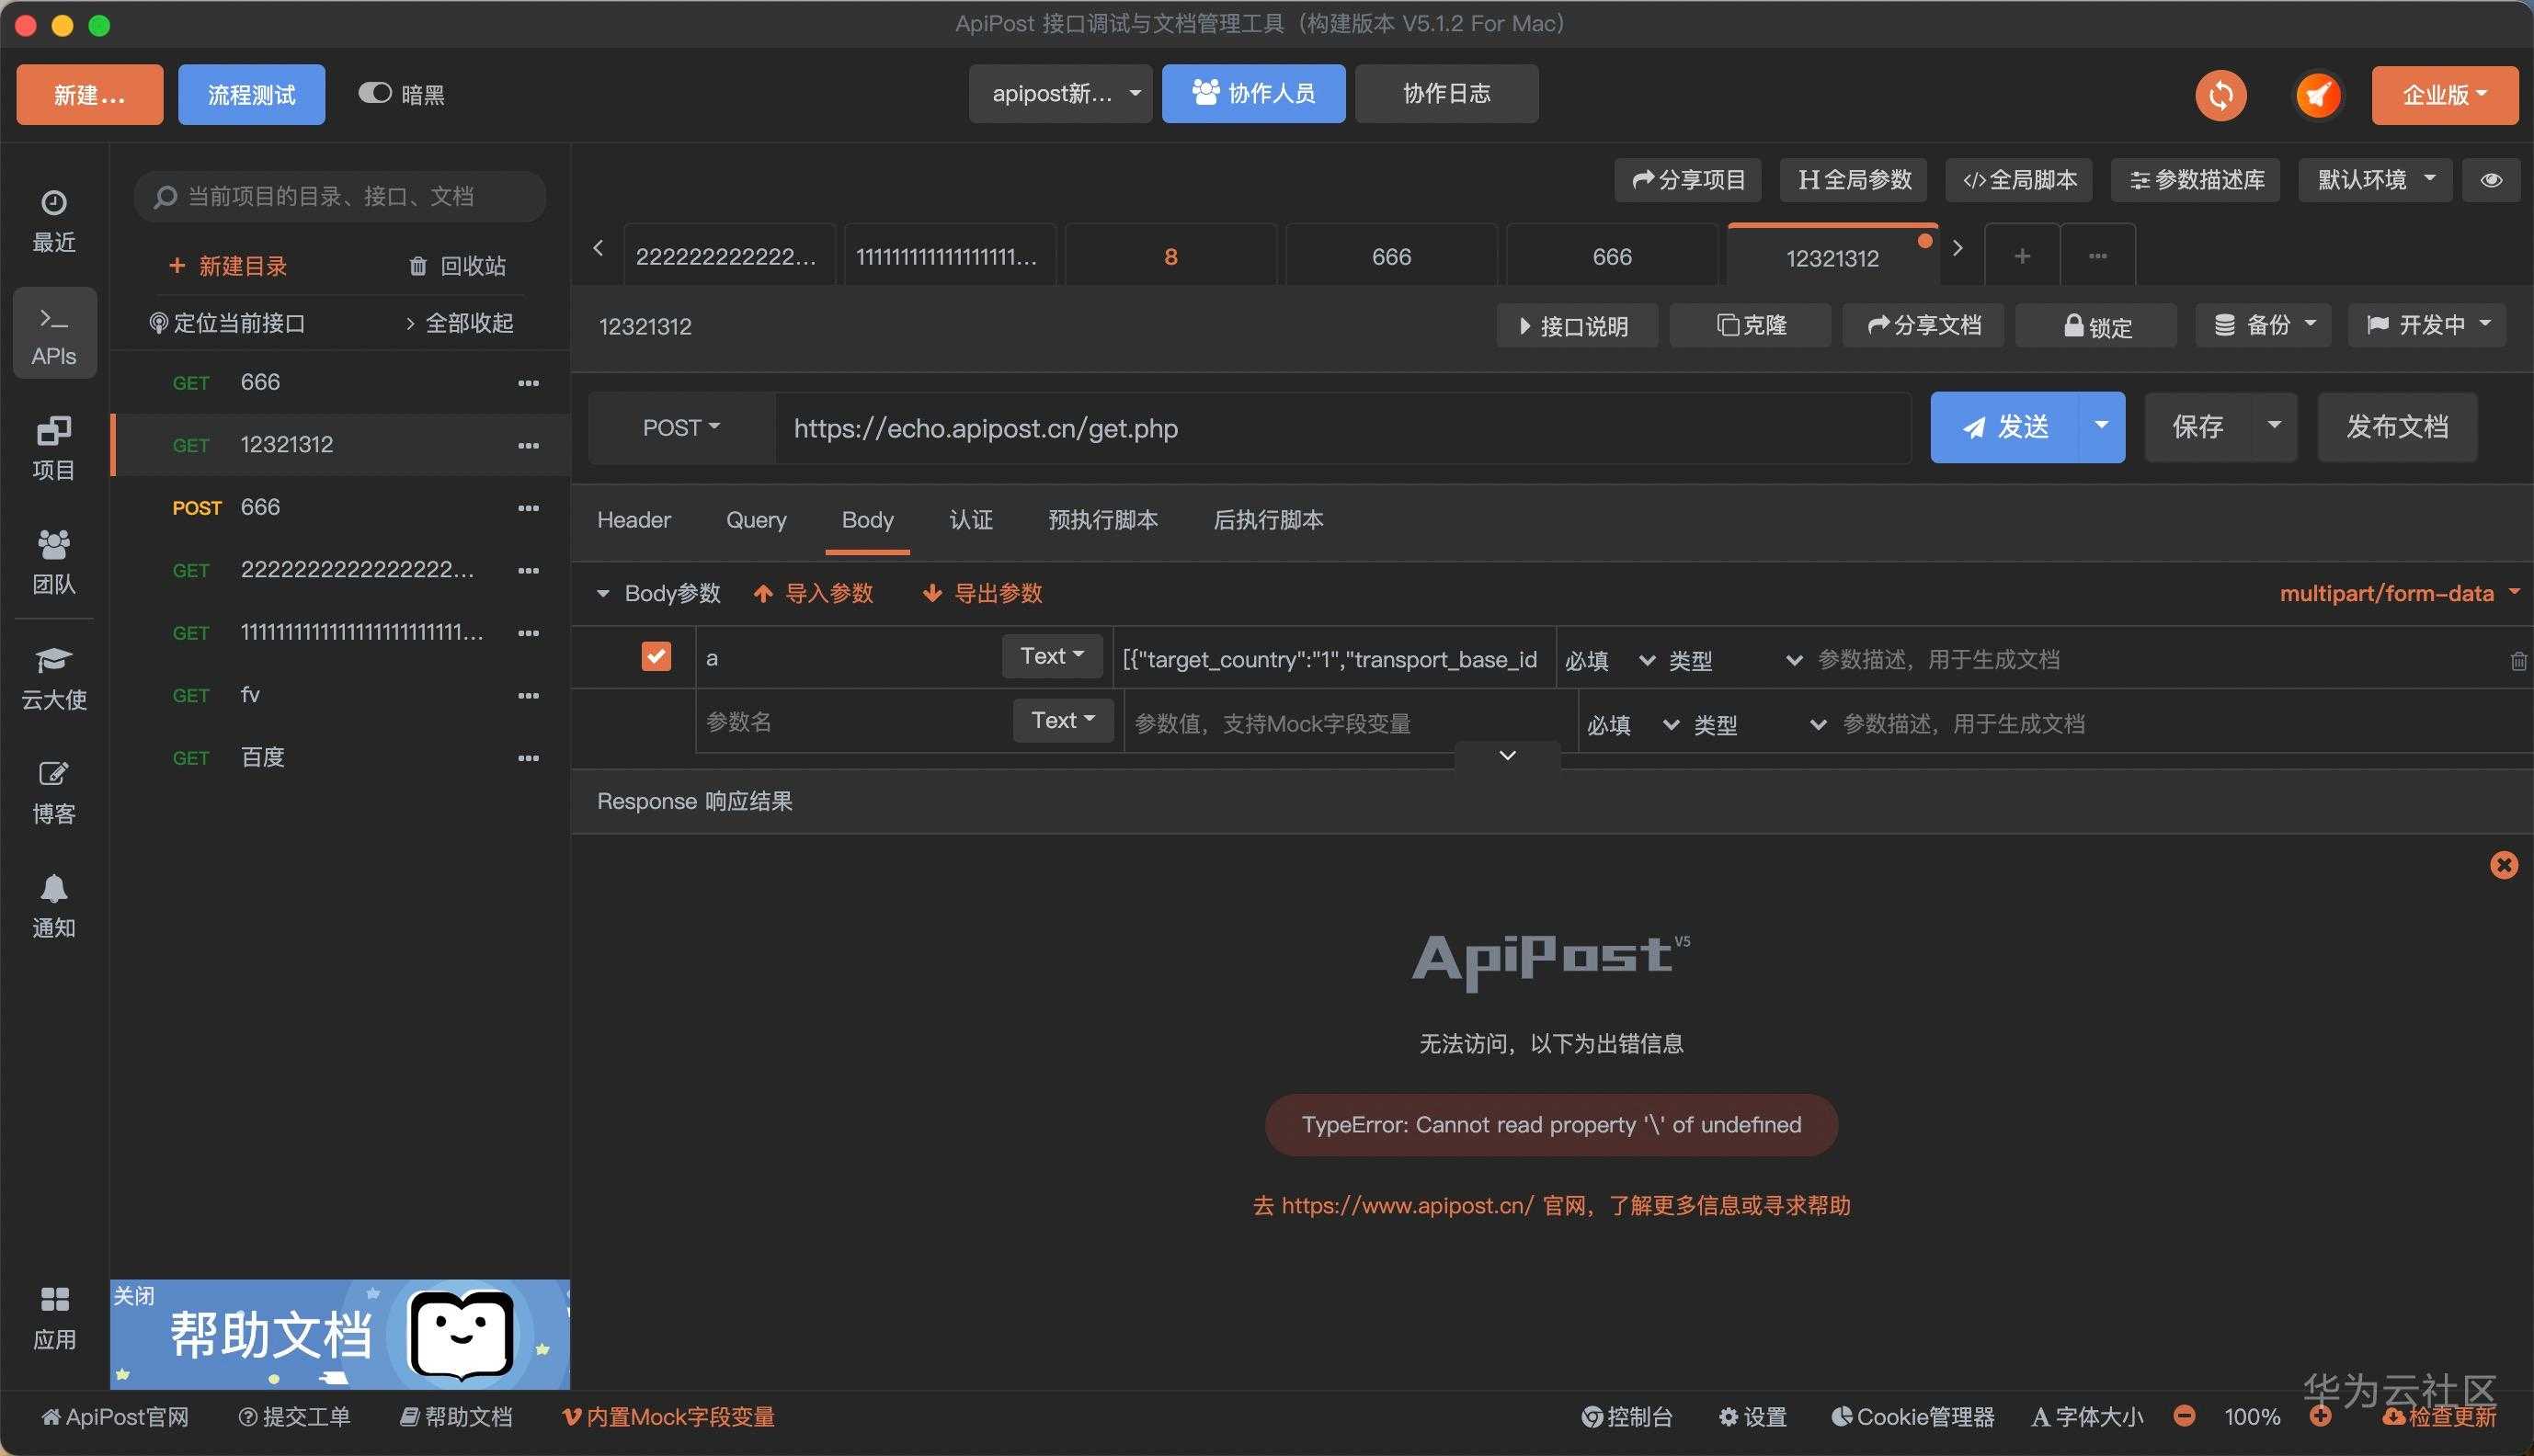Image resolution: width=2534 pixels, height=1456 pixels.
Task: Open the 默认环境 environment dropdown
Action: (2375, 180)
